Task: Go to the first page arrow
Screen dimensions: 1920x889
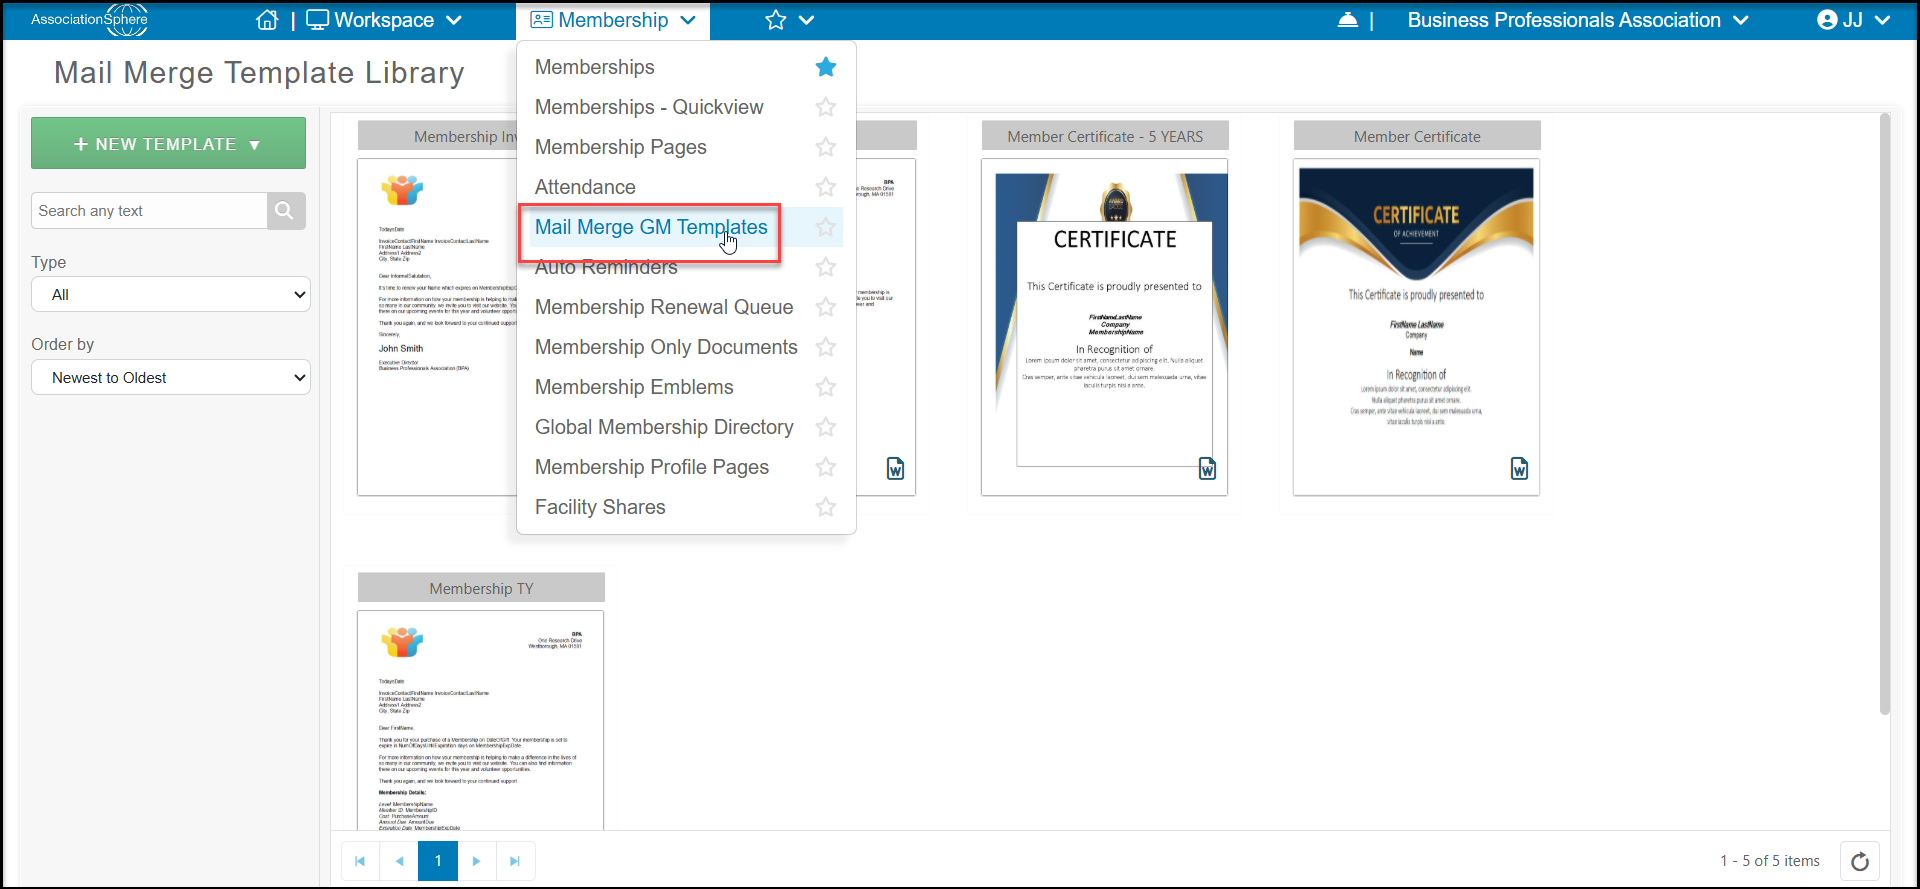Action: [360, 861]
